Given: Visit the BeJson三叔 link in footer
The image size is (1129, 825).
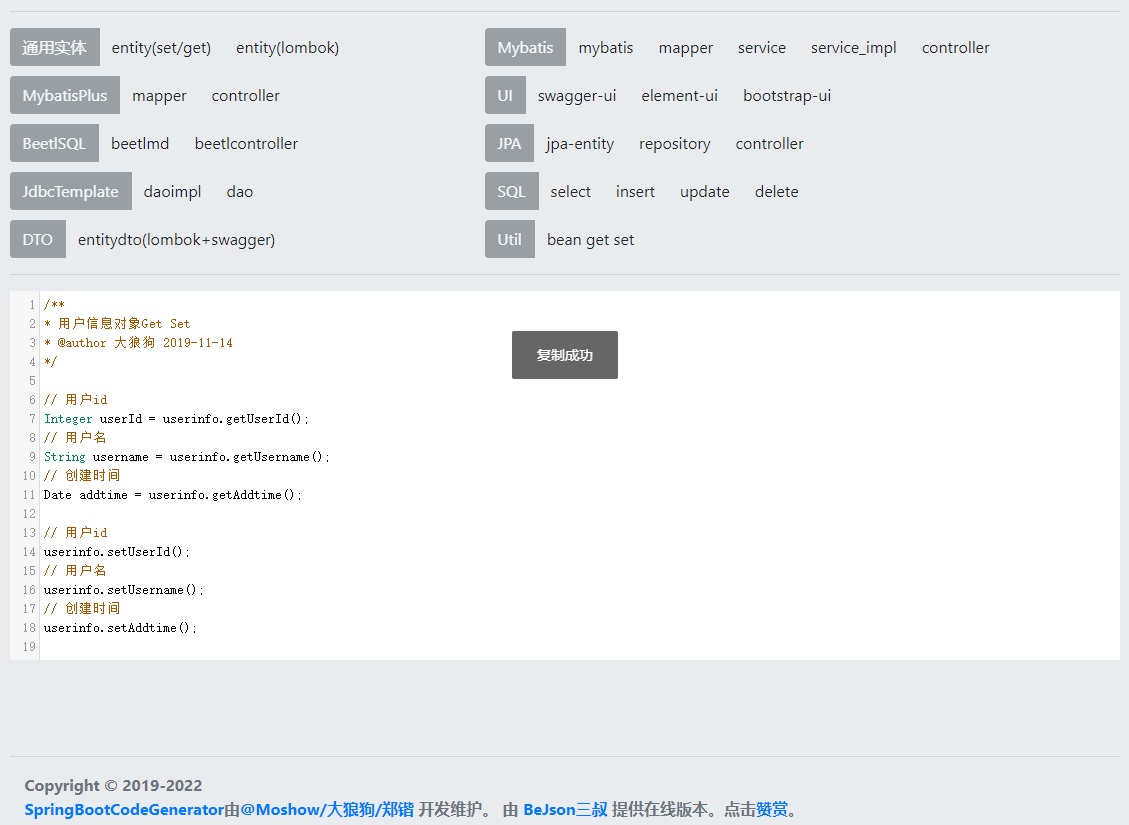Looking at the screenshot, I should [x=565, y=809].
